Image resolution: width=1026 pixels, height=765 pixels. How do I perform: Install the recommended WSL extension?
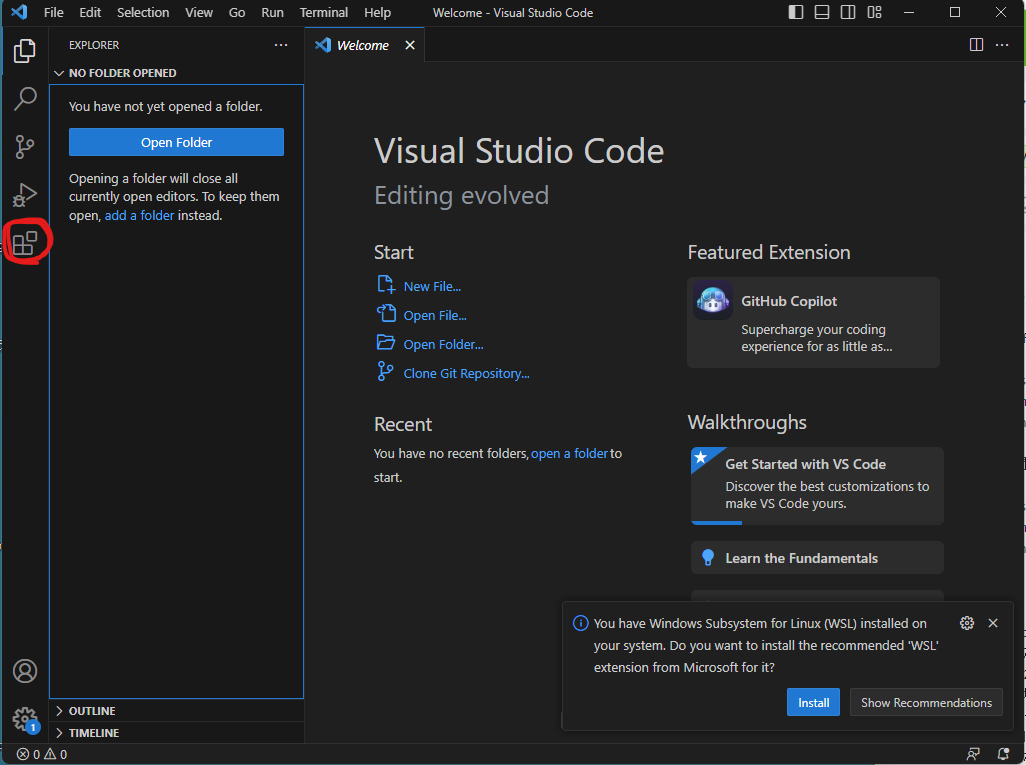pos(813,702)
